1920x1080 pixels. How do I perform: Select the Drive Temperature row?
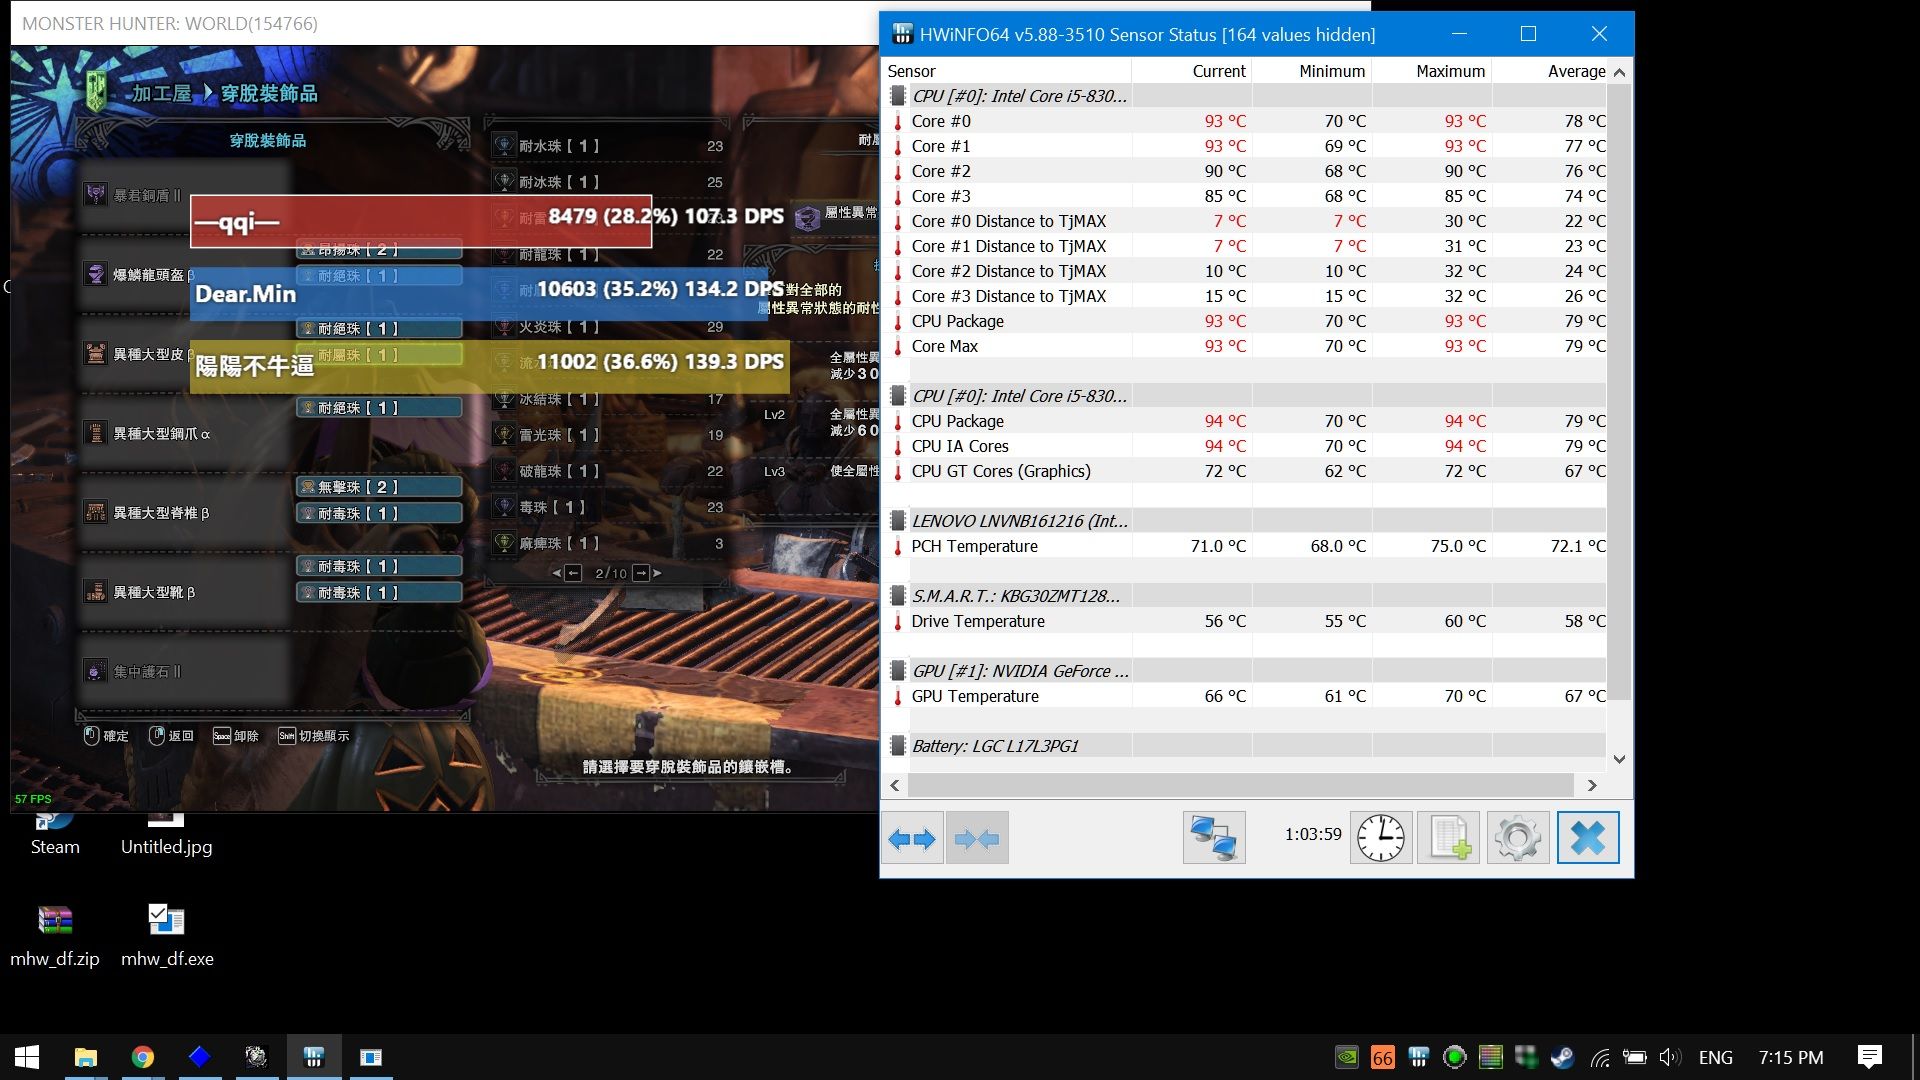[1246, 621]
